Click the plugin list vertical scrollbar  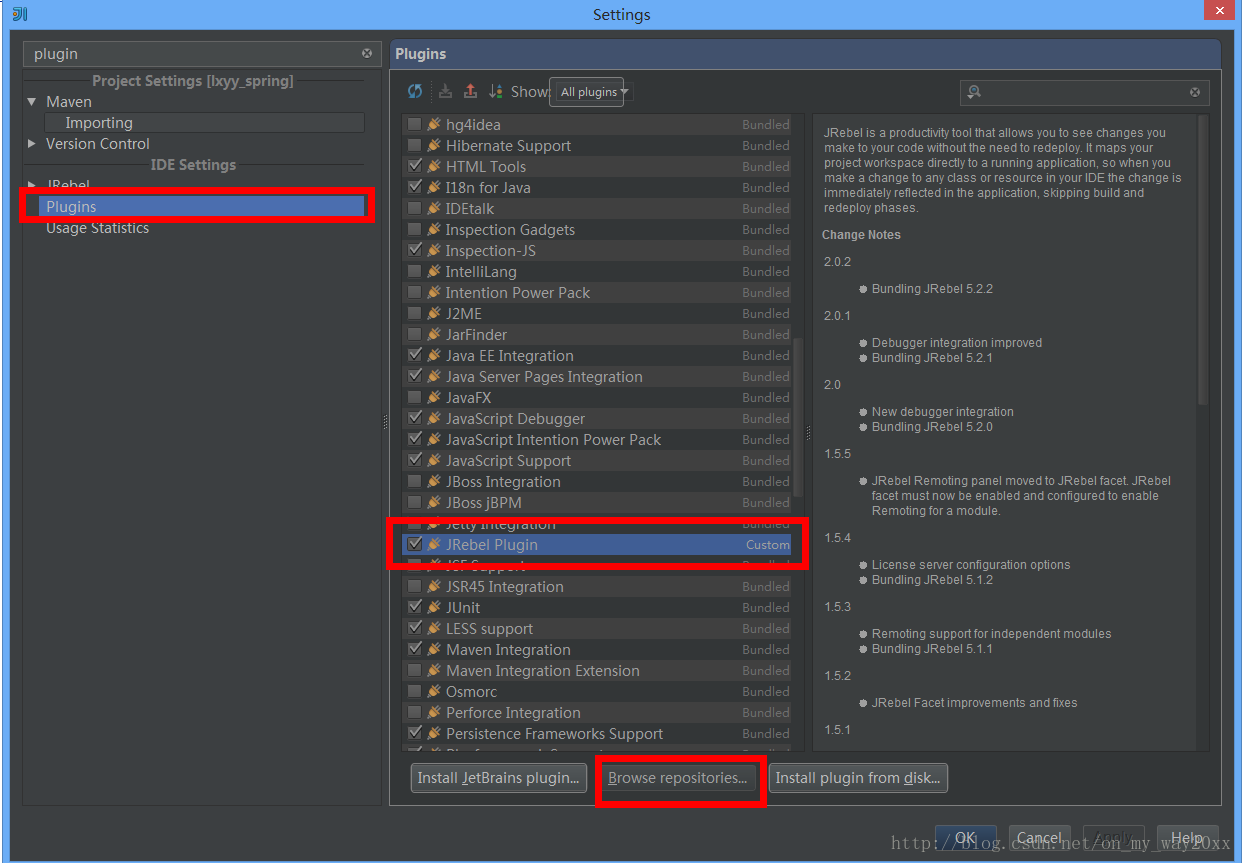point(797,418)
